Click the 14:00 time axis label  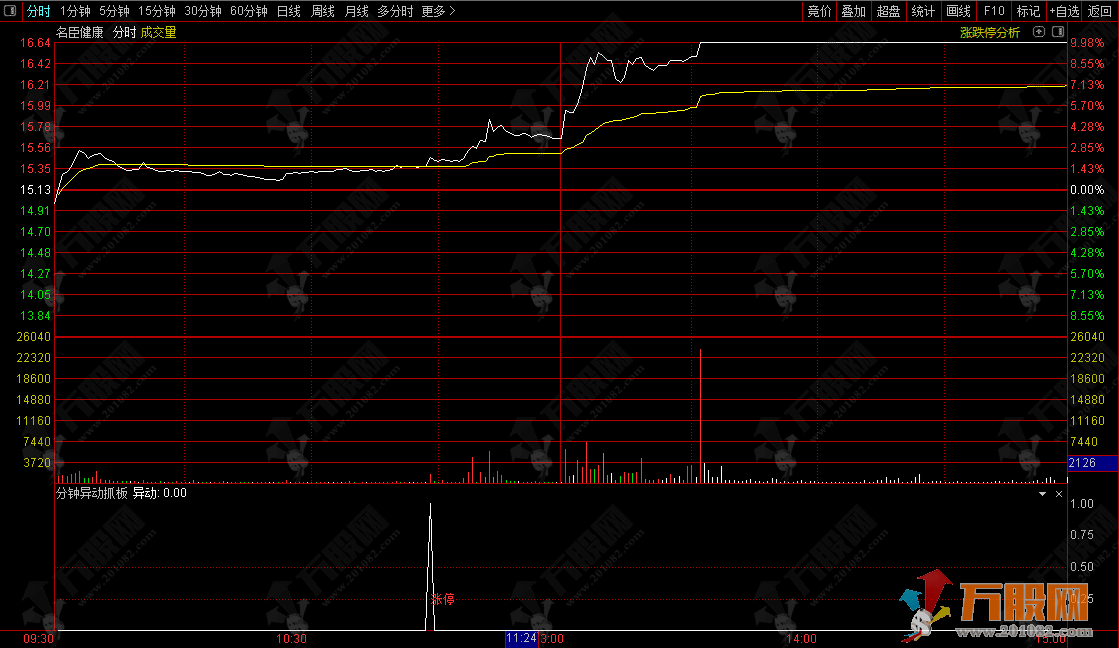click(801, 639)
